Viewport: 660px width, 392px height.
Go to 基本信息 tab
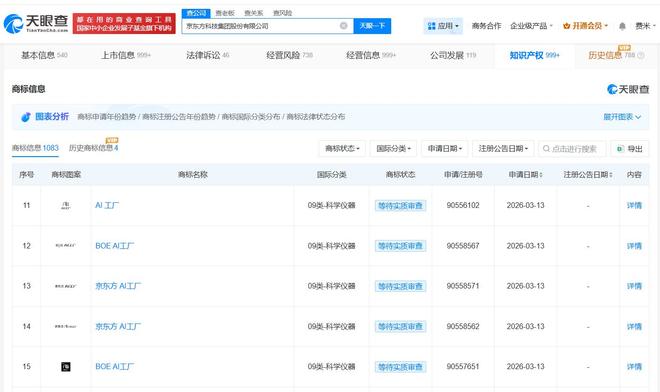click(44, 55)
